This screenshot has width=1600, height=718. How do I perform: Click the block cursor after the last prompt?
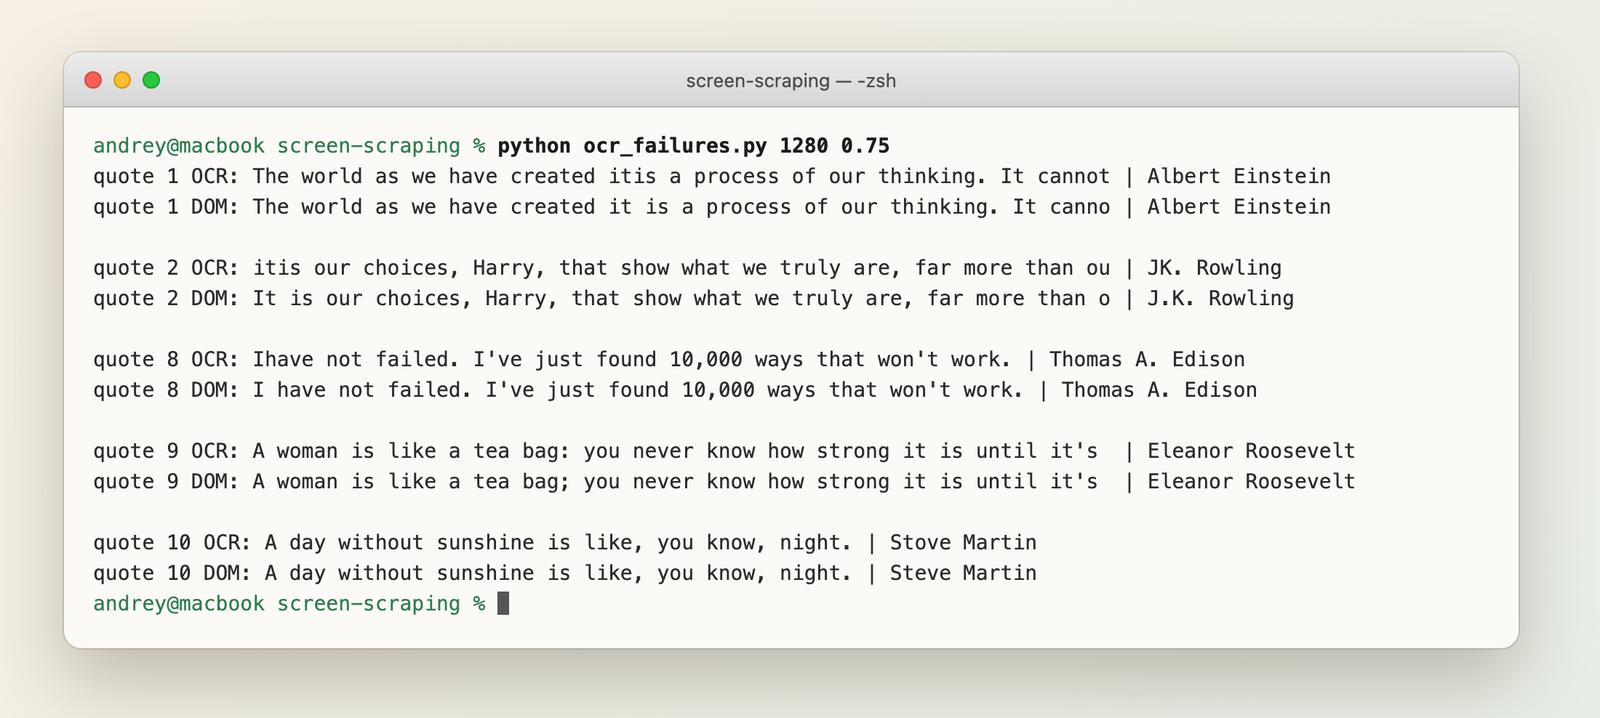[503, 603]
